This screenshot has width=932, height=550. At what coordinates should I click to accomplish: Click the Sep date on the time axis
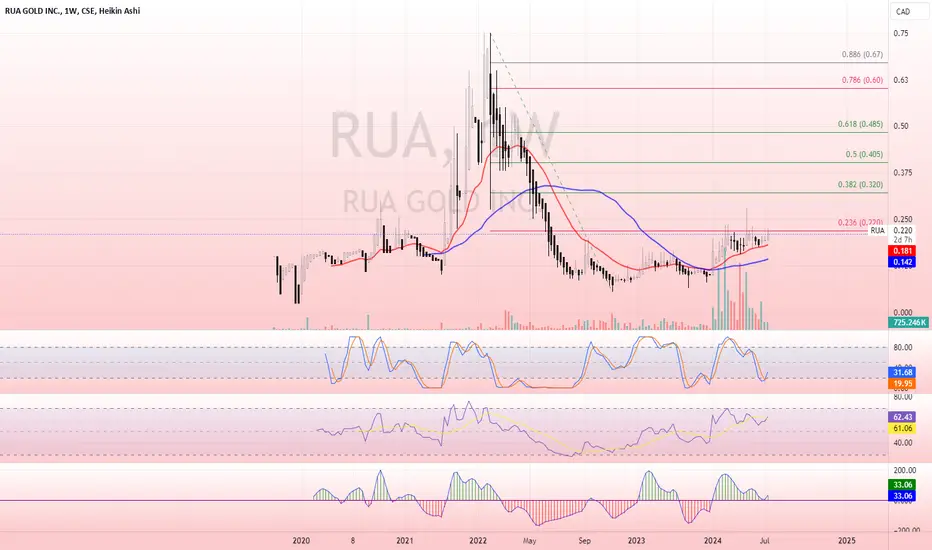[584, 540]
